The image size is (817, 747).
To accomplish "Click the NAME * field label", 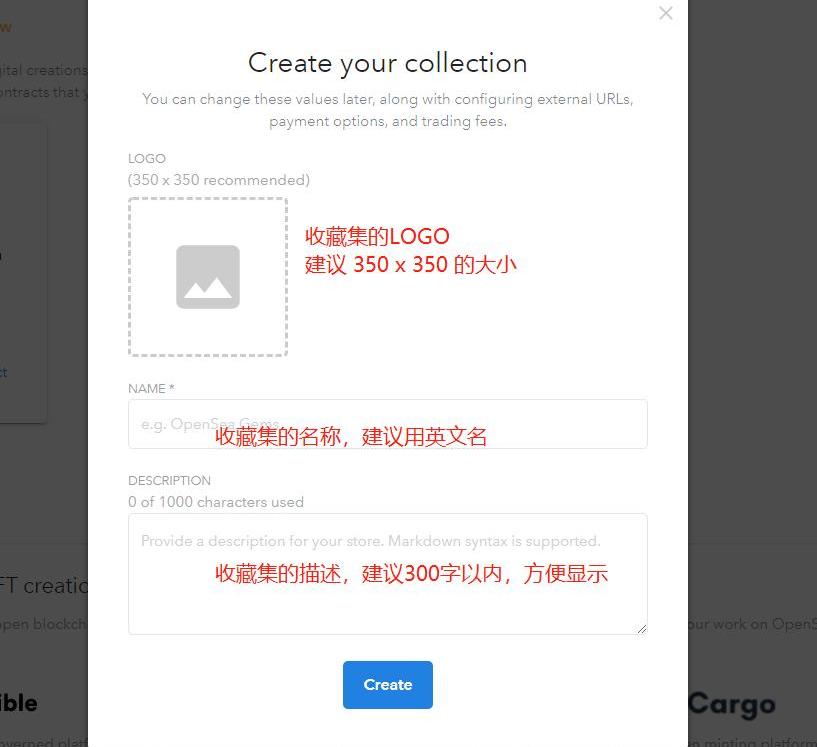I will tap(151, 389).
